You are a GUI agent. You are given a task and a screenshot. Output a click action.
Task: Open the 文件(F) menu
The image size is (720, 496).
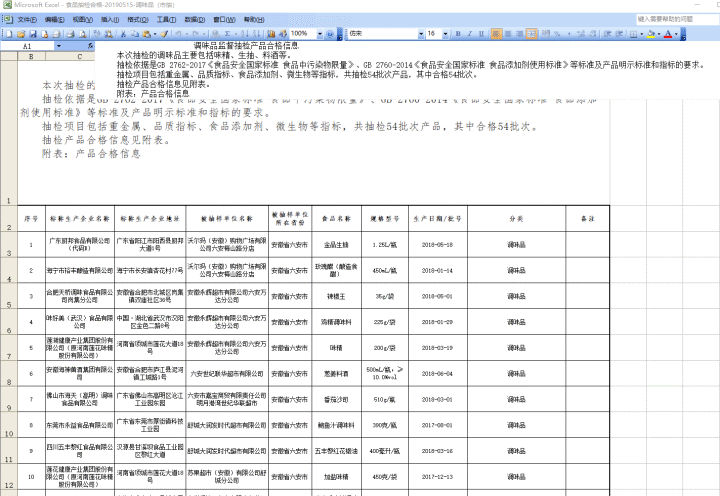(27, 19)
